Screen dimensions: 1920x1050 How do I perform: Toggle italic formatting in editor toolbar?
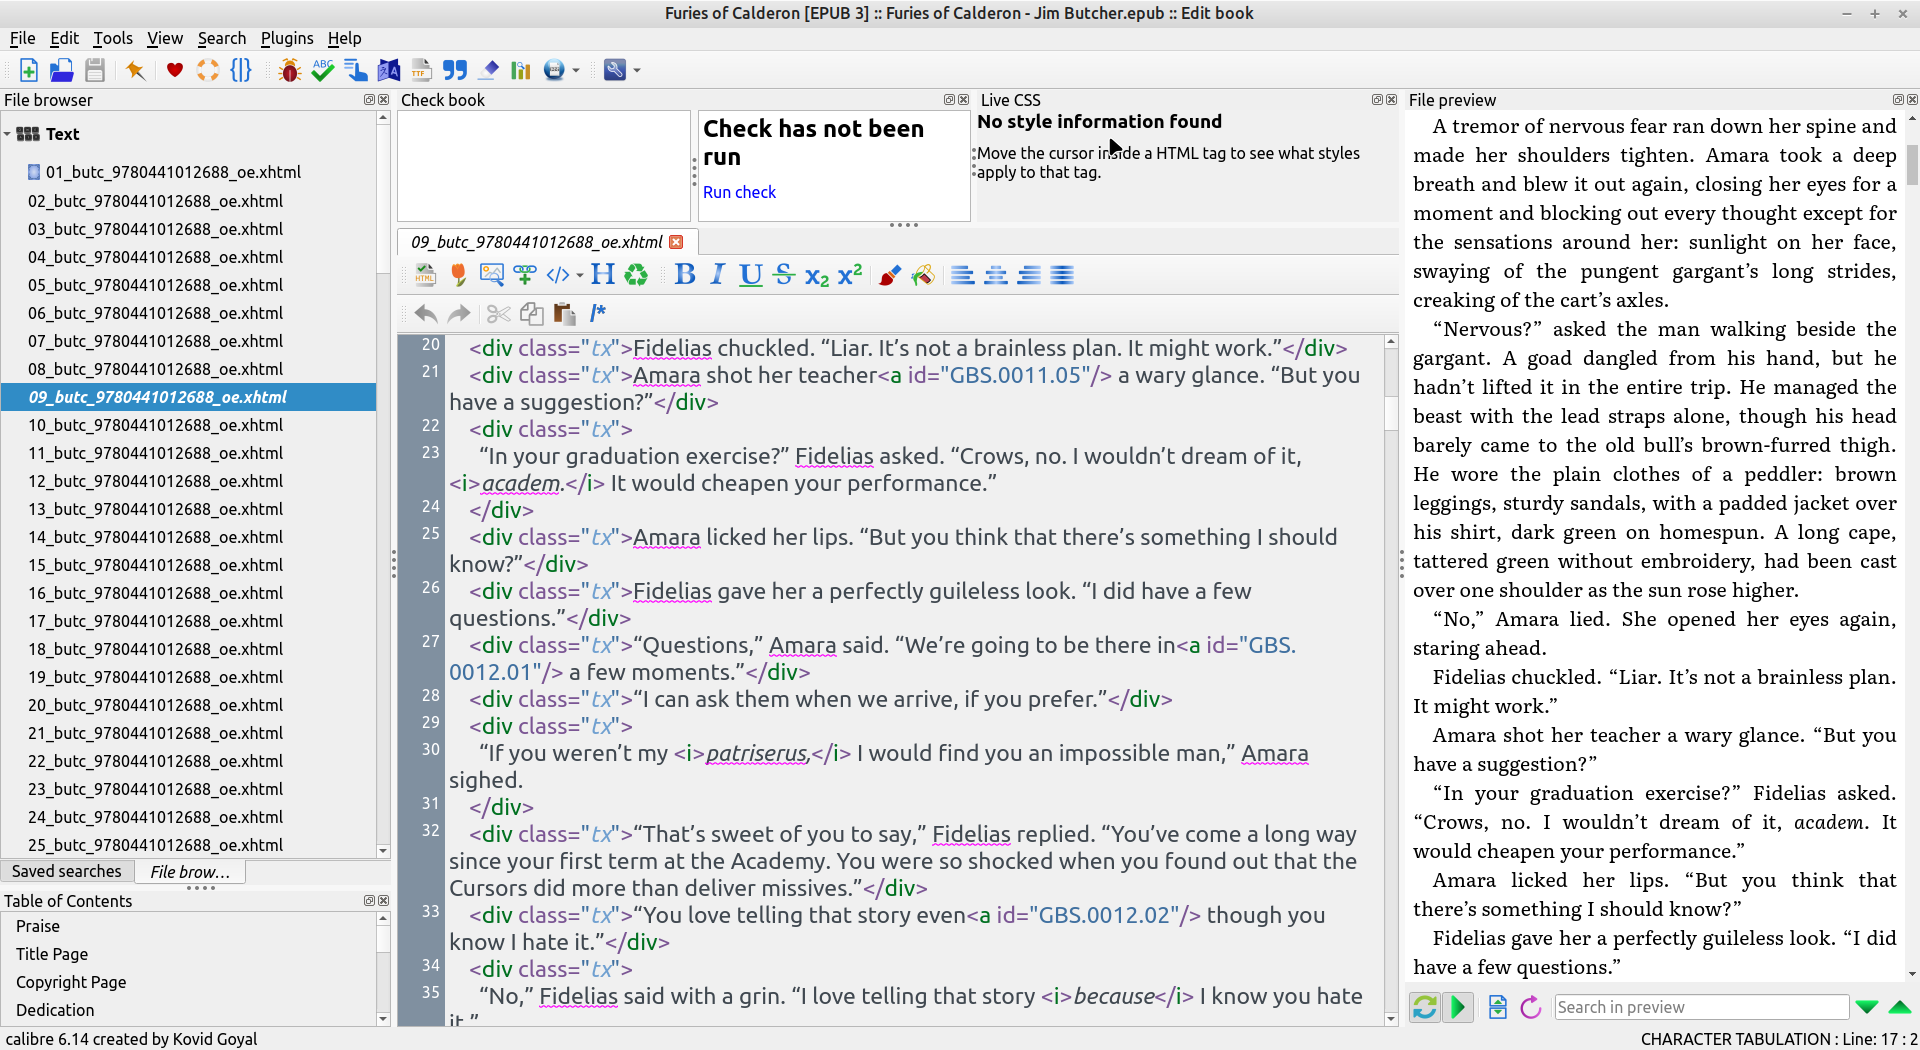click(717, 275)
